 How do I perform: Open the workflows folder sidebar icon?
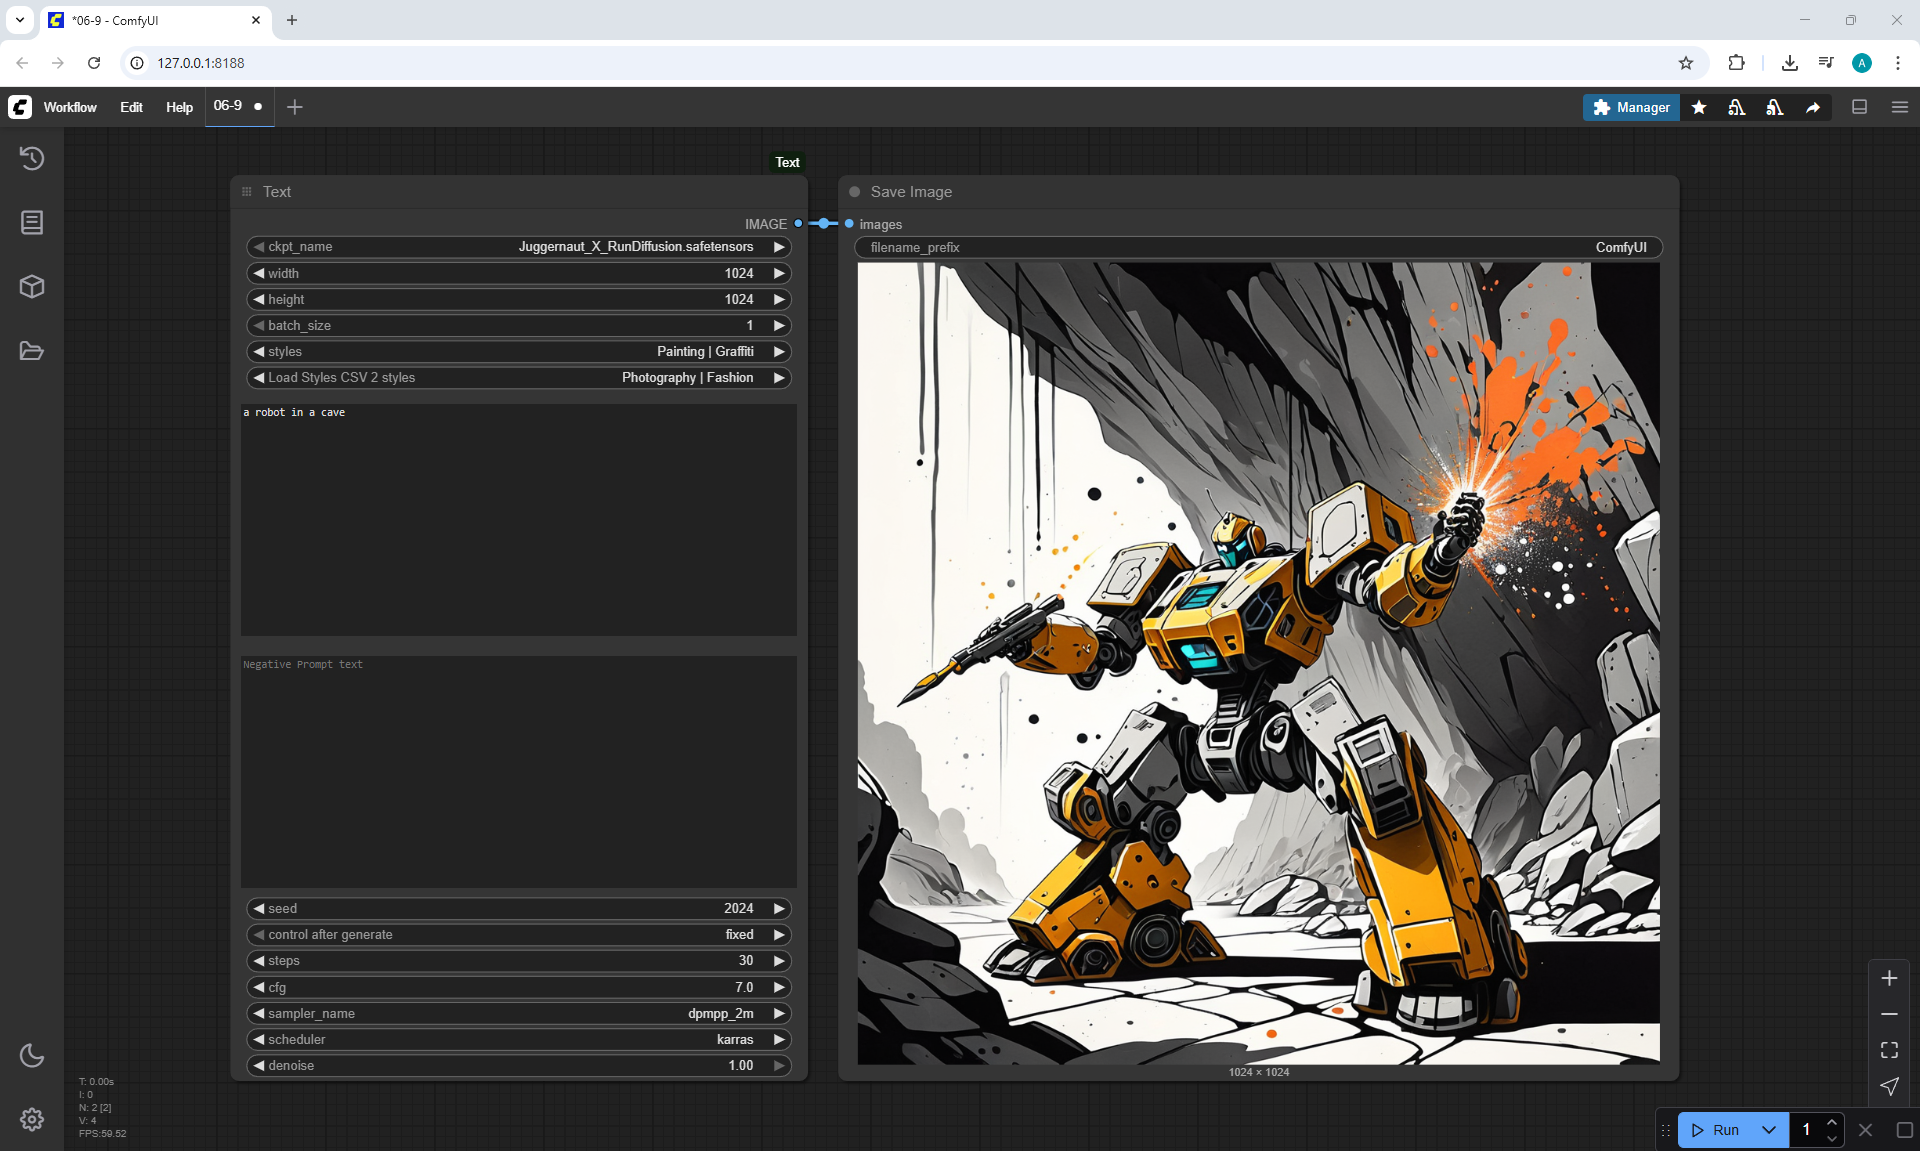[x=32, y=351]
